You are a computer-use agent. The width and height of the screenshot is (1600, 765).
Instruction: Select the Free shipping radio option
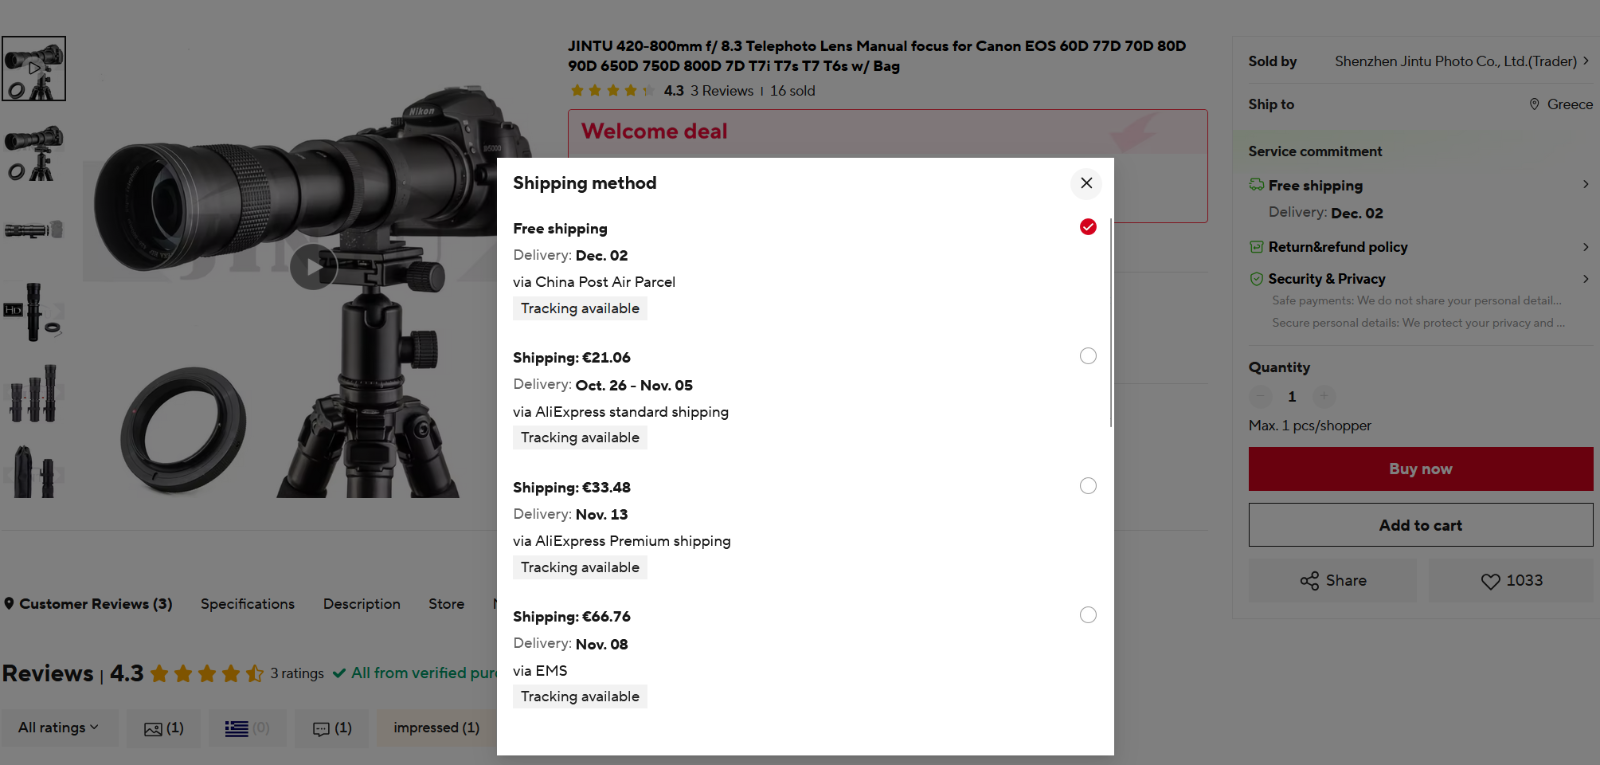[1088, 227]
